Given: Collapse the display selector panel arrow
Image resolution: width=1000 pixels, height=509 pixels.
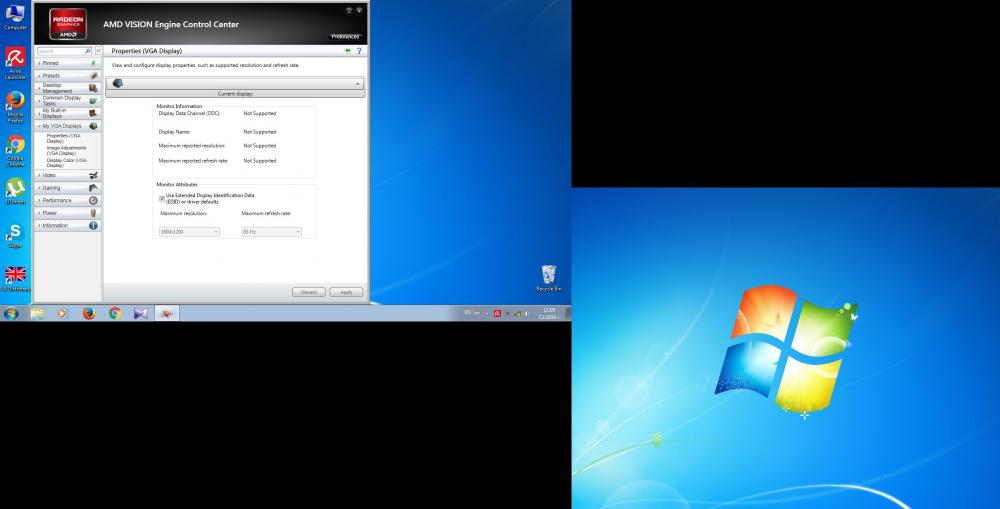Looking at the screenshot, I should click(x=357, y=84).
